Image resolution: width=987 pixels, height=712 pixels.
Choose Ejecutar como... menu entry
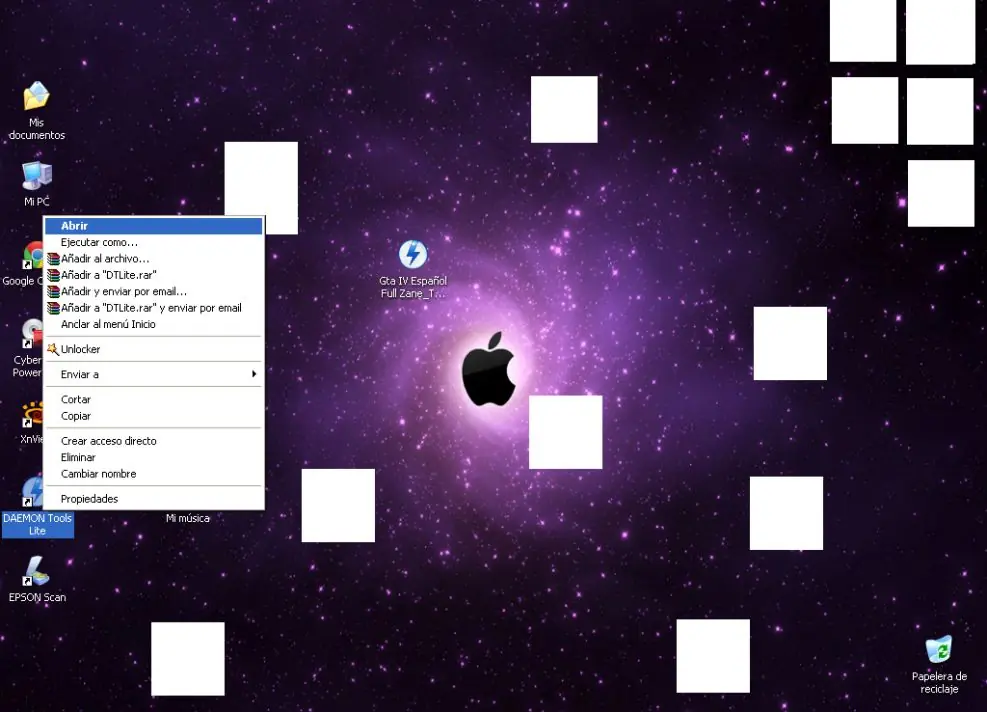tap(154, 242)
